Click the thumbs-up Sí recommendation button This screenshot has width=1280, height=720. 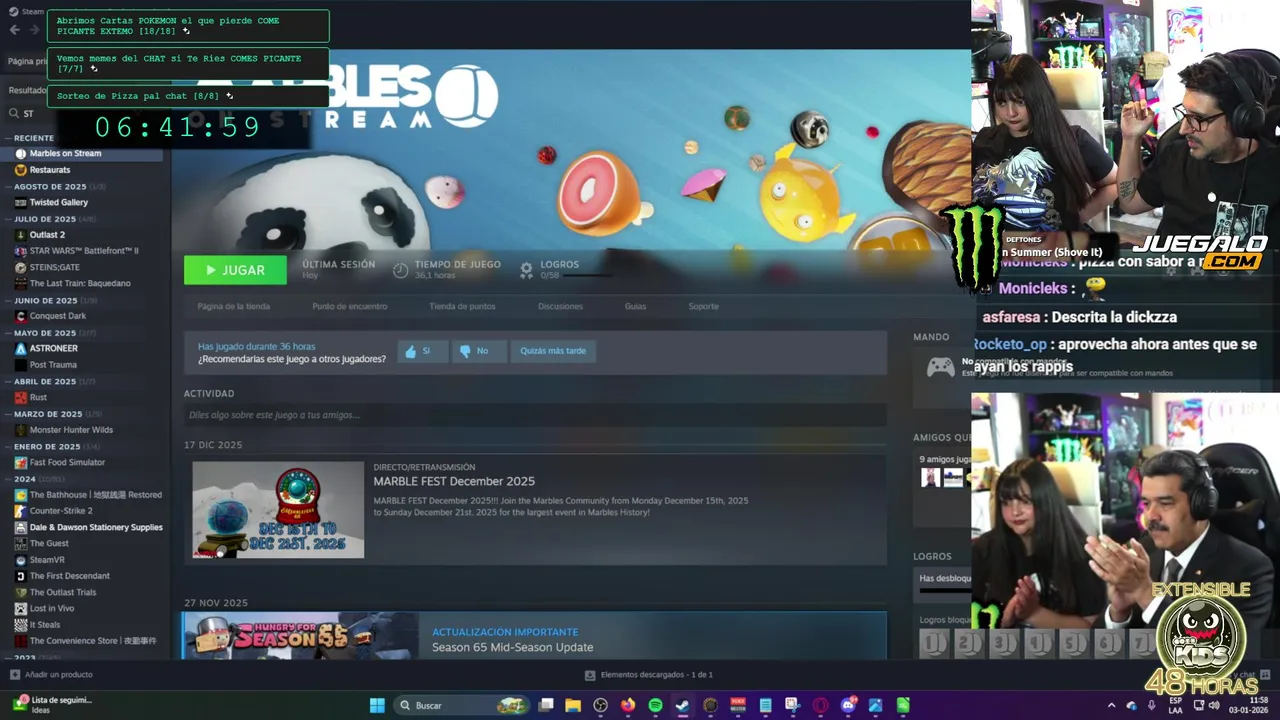tap(422, 351)
